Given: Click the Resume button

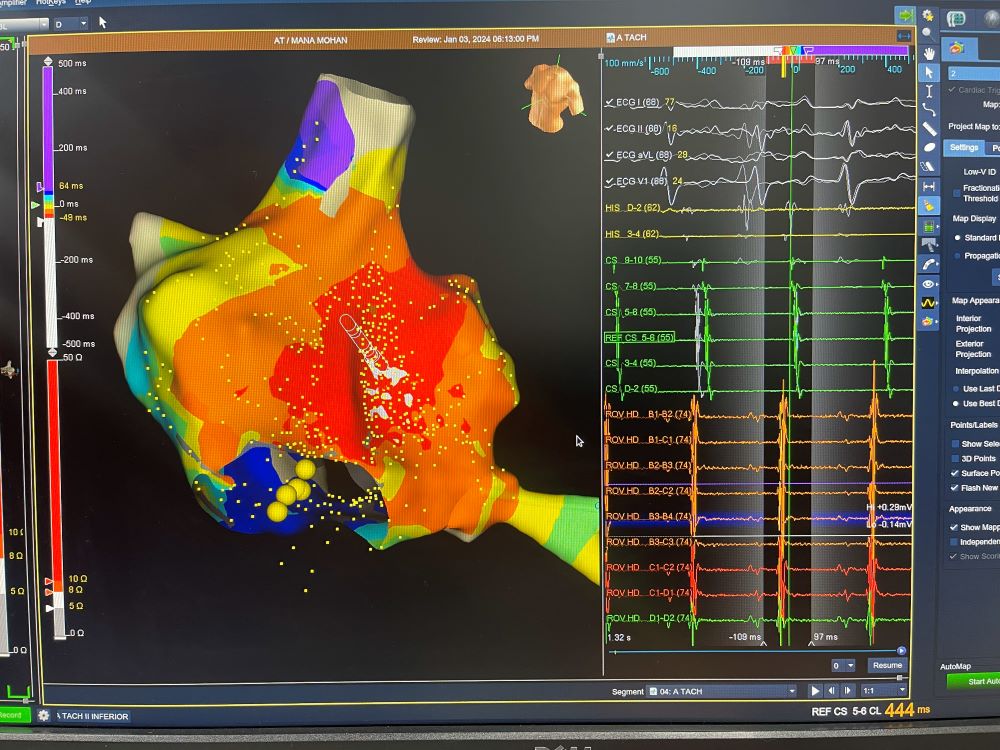Looking at the screenshot, I should pos(887,665).
